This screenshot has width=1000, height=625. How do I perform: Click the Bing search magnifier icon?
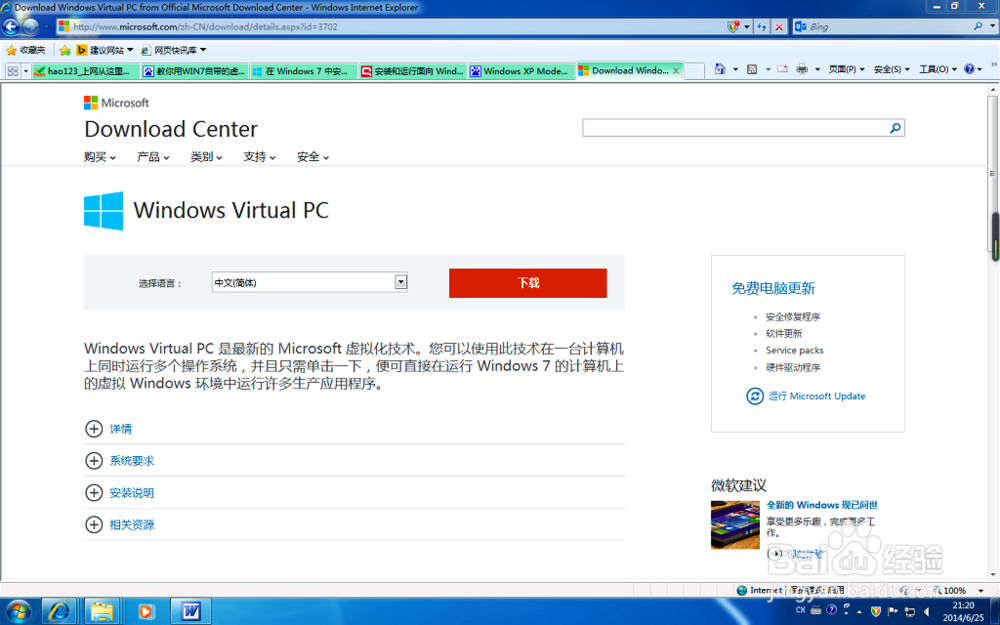click(978, 26)
